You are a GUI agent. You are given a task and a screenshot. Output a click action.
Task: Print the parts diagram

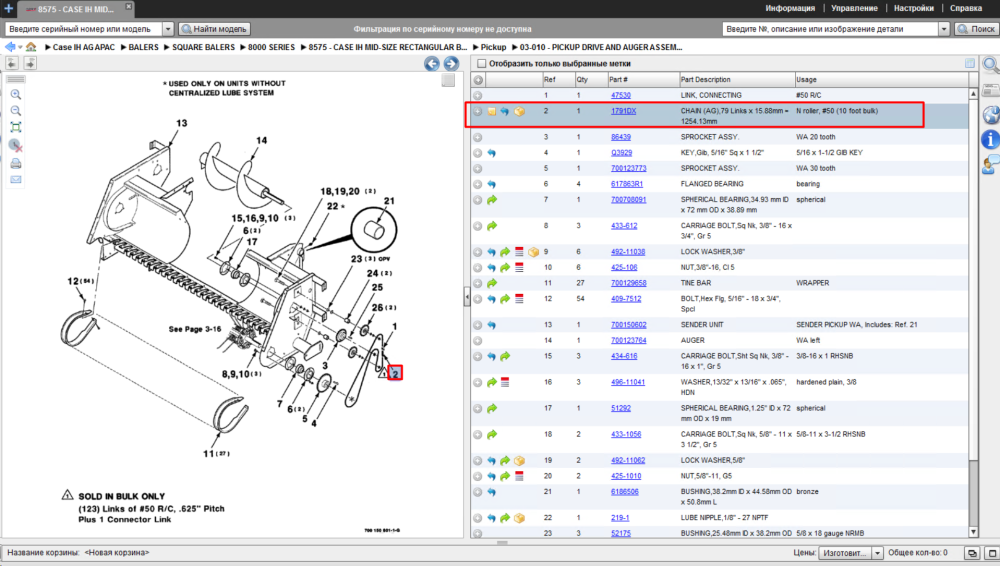(x=16, y=163)
